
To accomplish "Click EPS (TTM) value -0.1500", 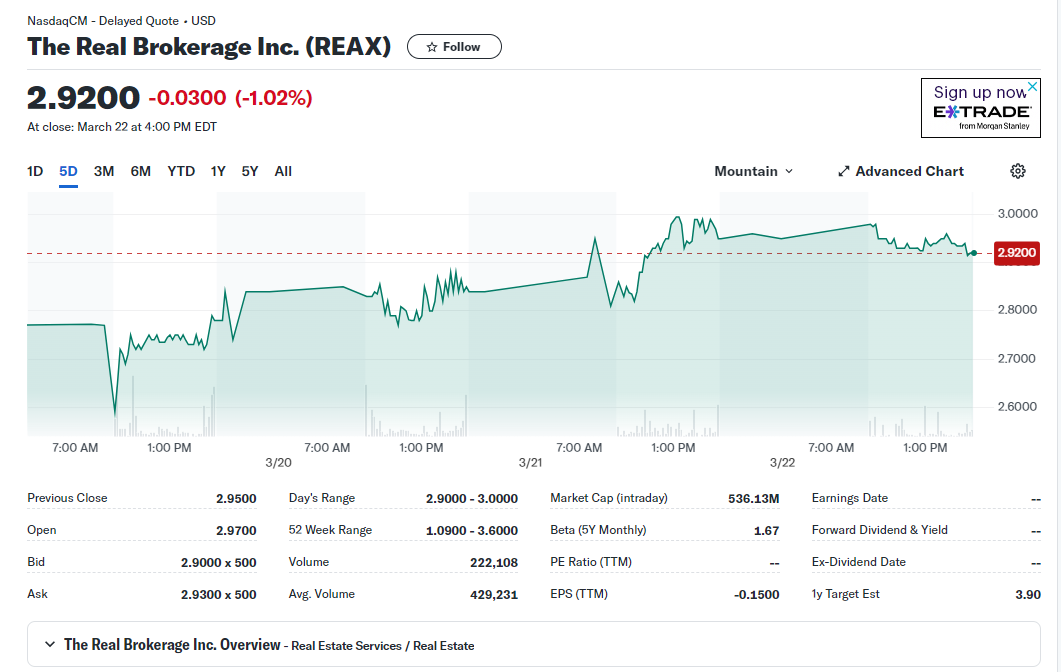I will [x=757, y=595].
